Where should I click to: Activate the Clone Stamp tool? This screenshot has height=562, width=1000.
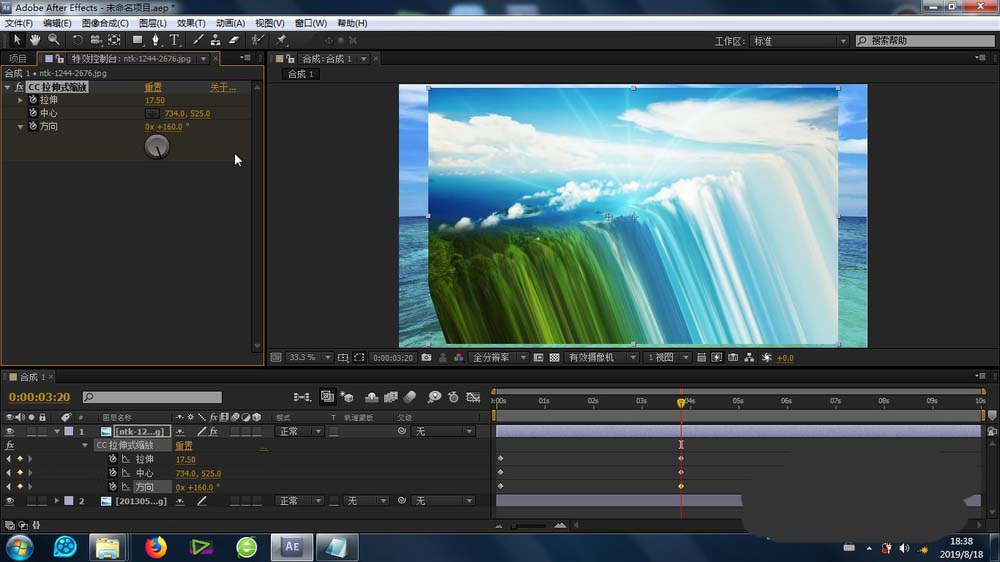tap(215, 40)
